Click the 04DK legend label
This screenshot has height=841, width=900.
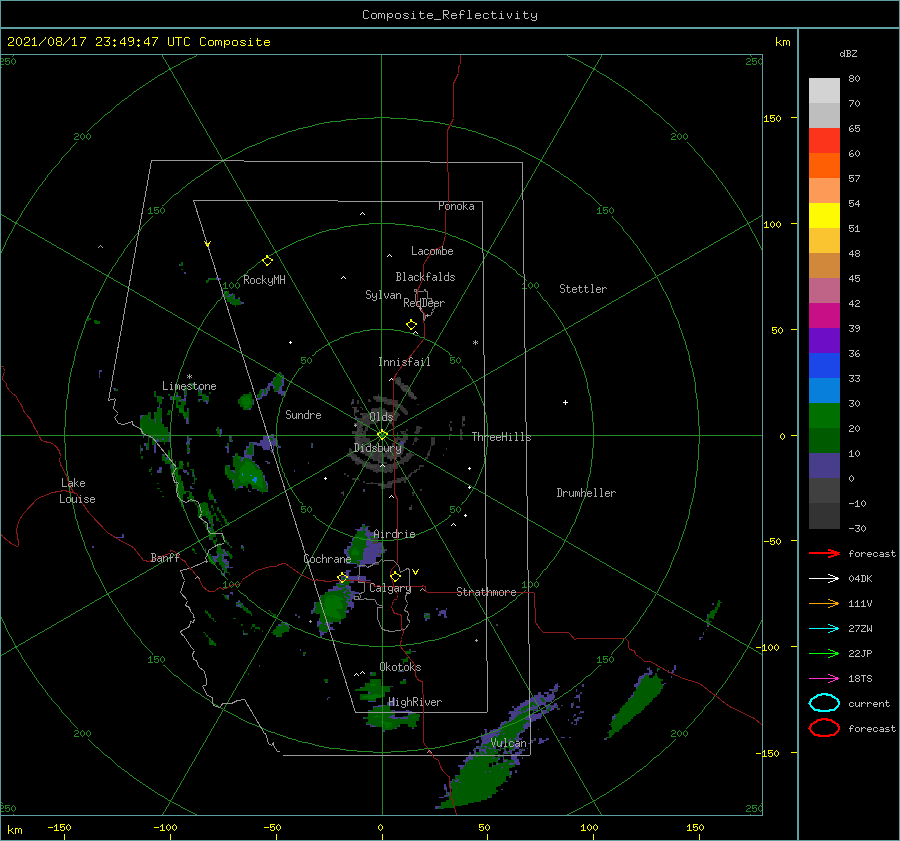[x=860, y=578]
